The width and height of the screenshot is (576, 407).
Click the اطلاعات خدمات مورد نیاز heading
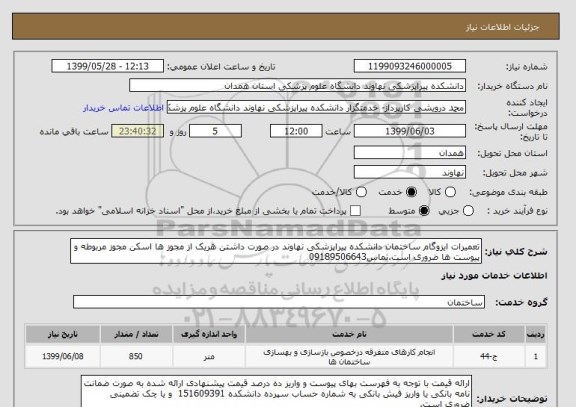(x=494, y=276)
